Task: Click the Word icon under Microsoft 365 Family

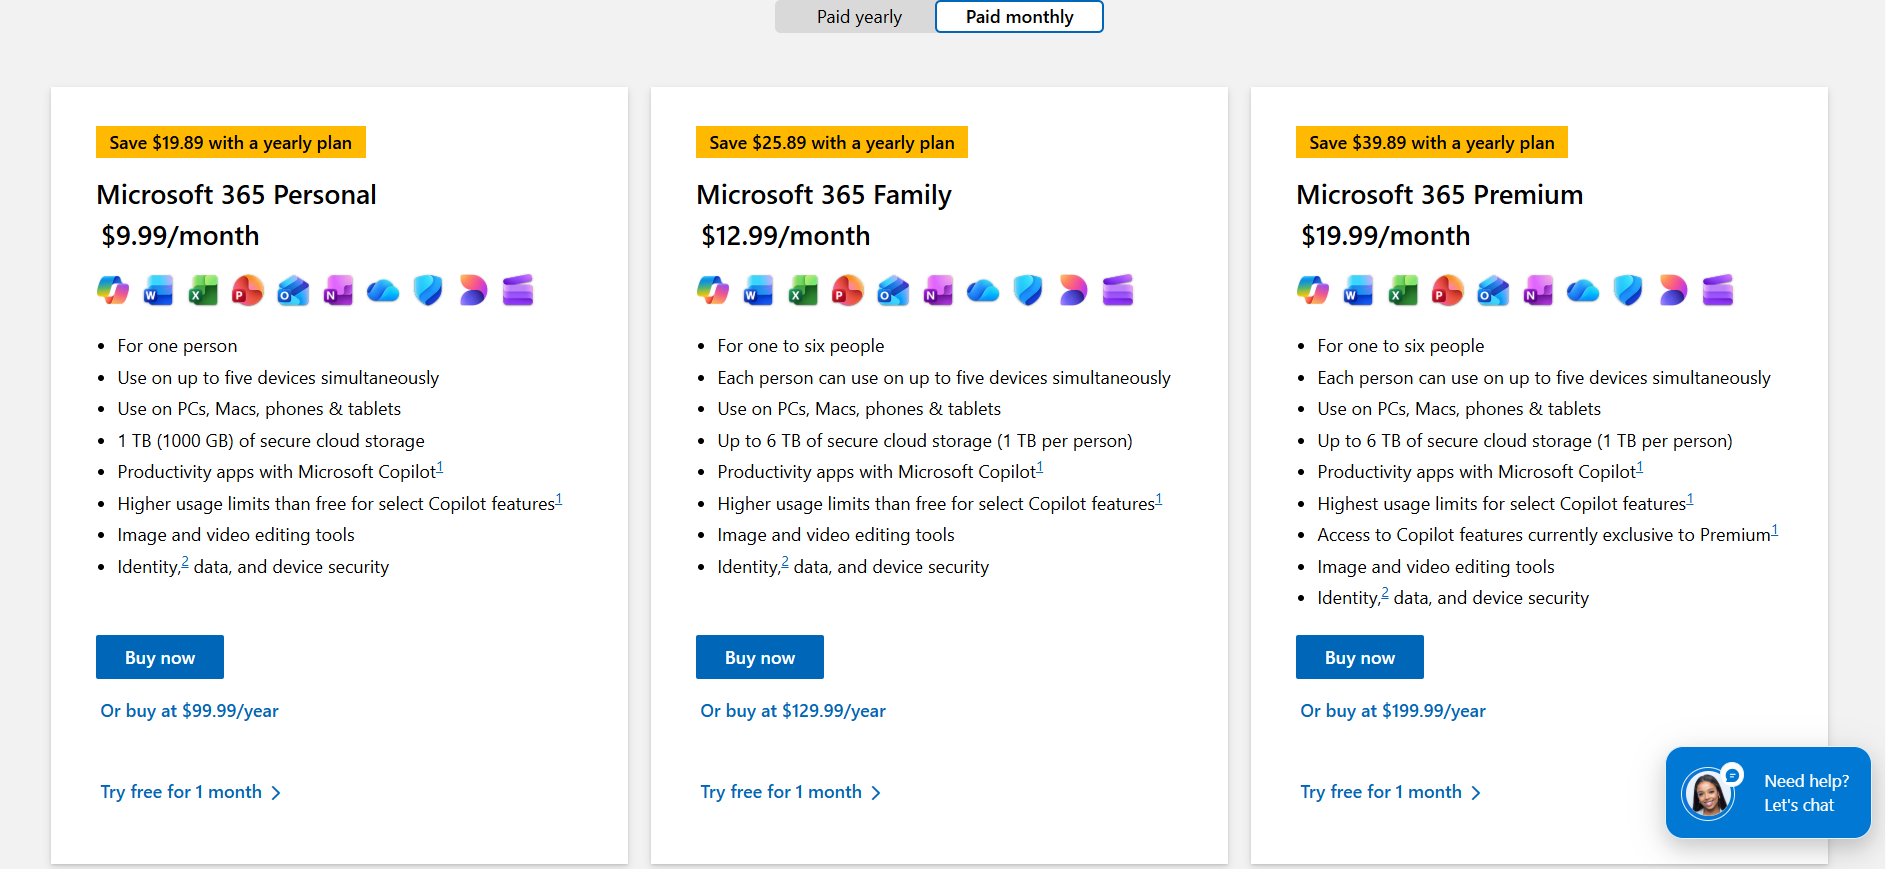Action: coord(758,291)
